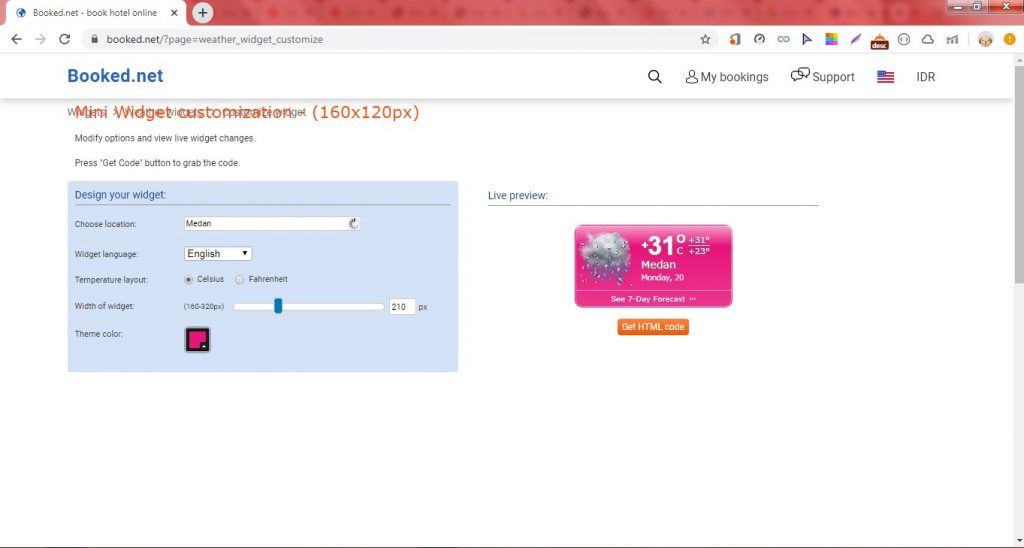
Task: Open the bar chart extension icon
Action: (952, 39)
